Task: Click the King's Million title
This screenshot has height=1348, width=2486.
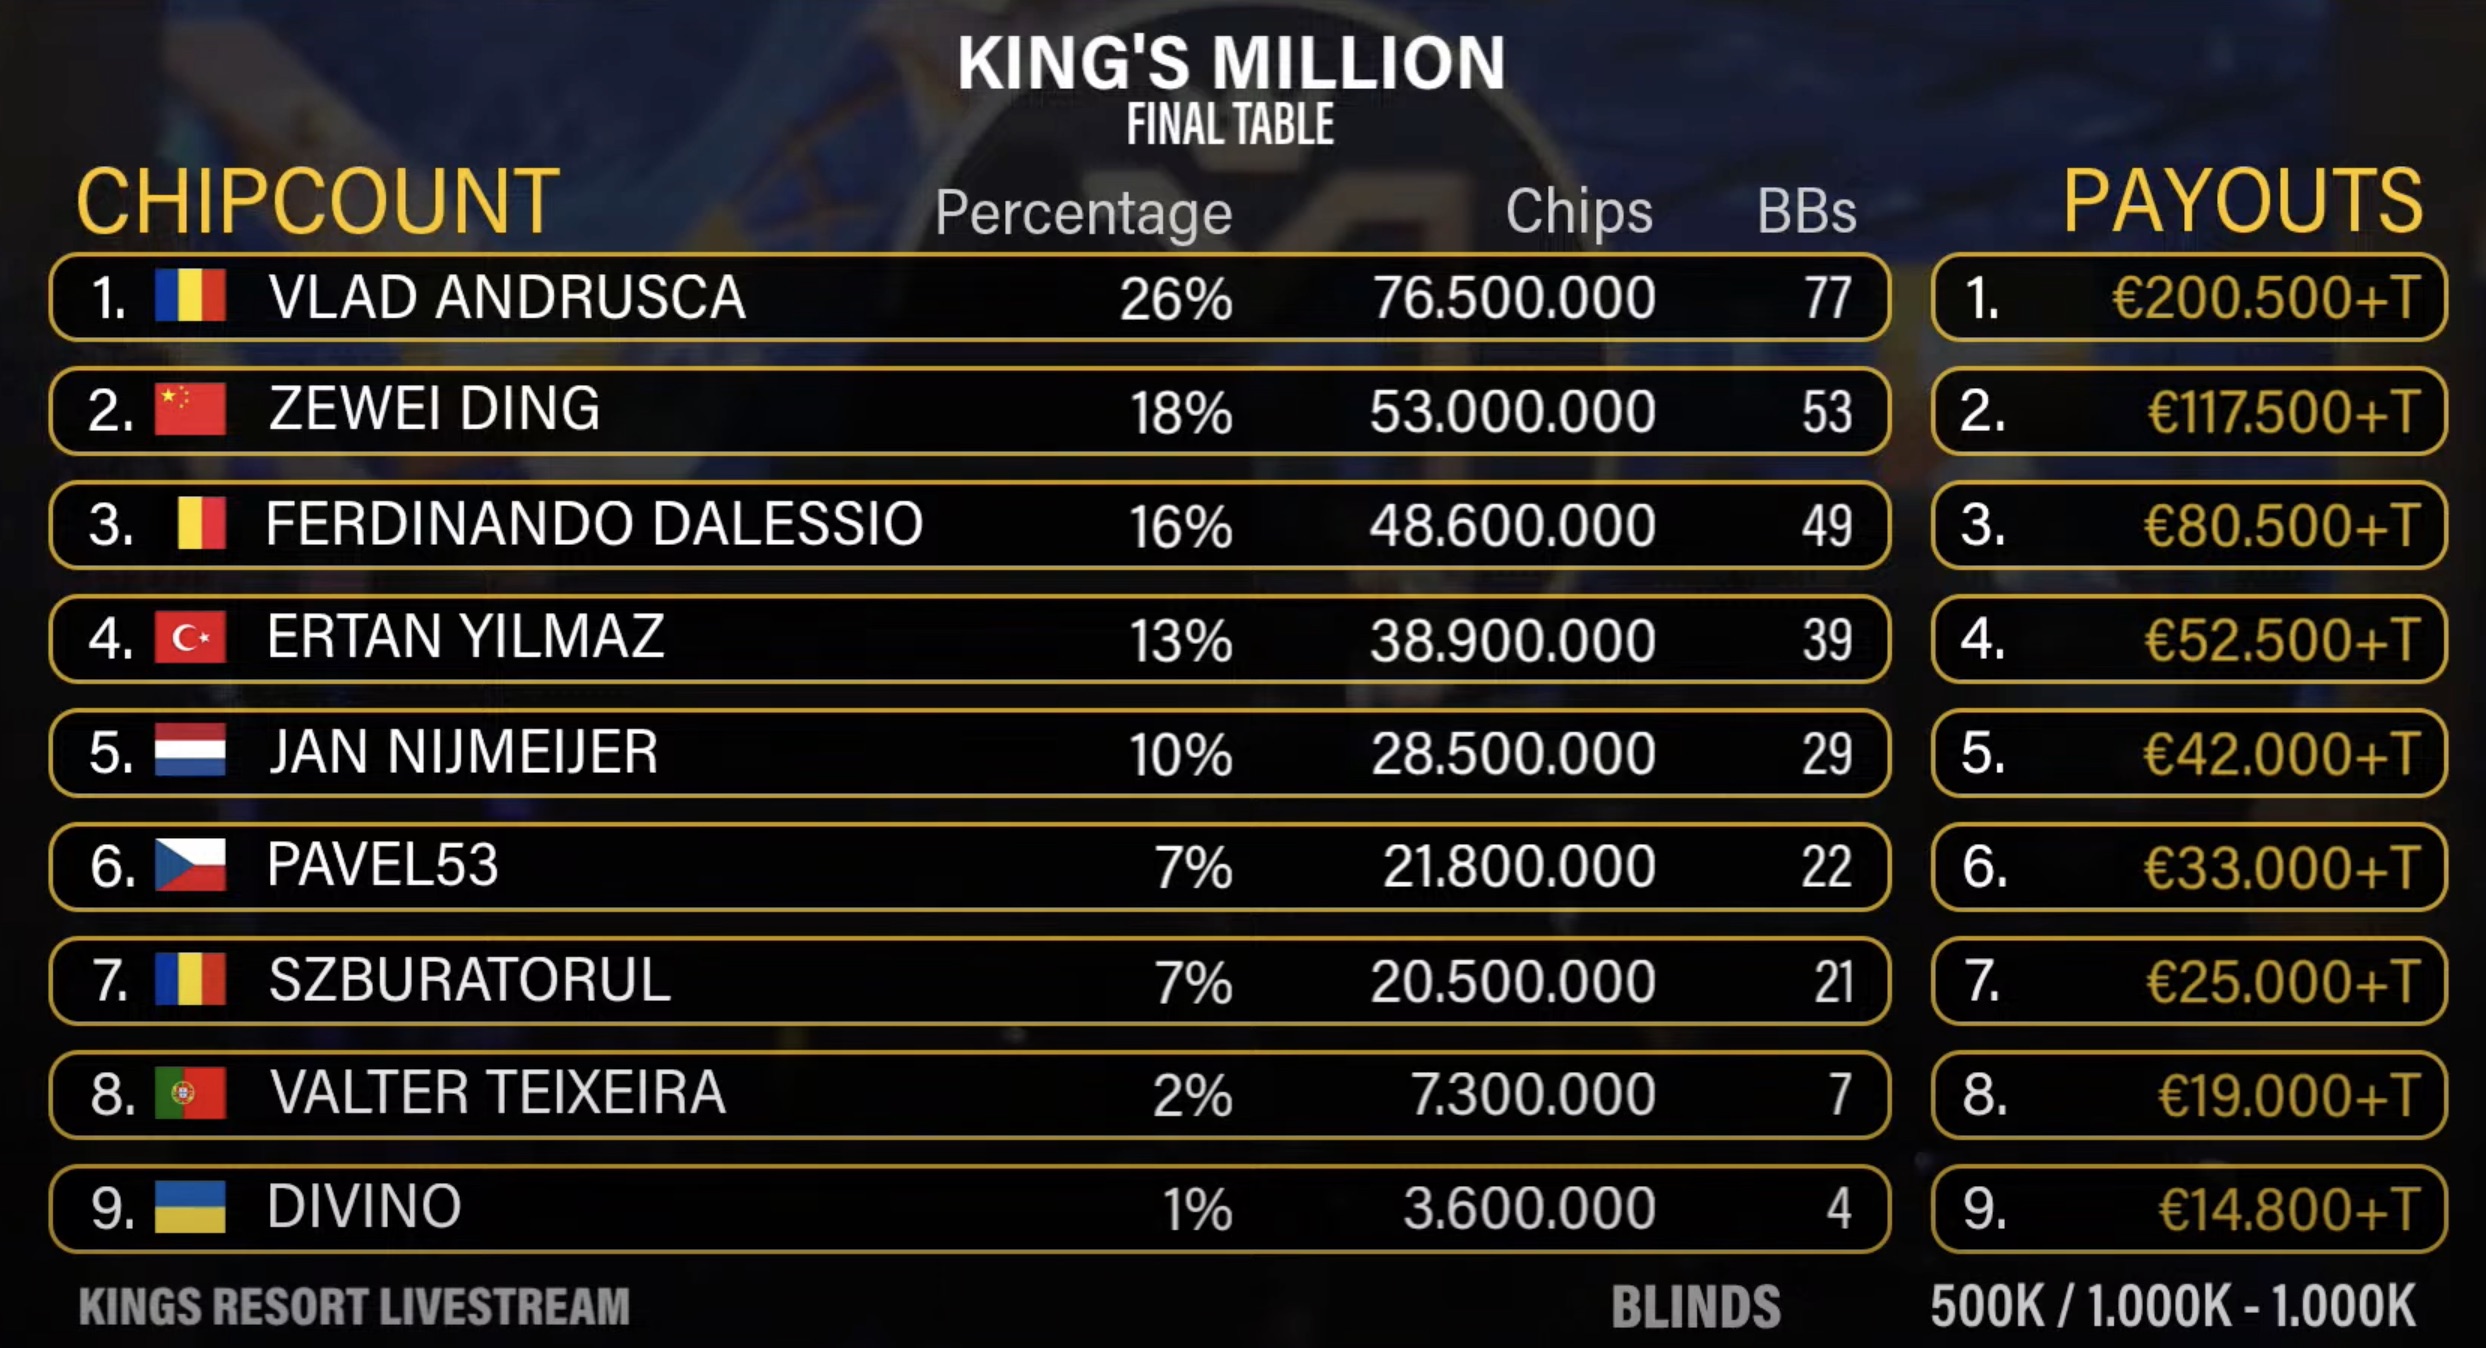Action: (x=1231, y=63)
